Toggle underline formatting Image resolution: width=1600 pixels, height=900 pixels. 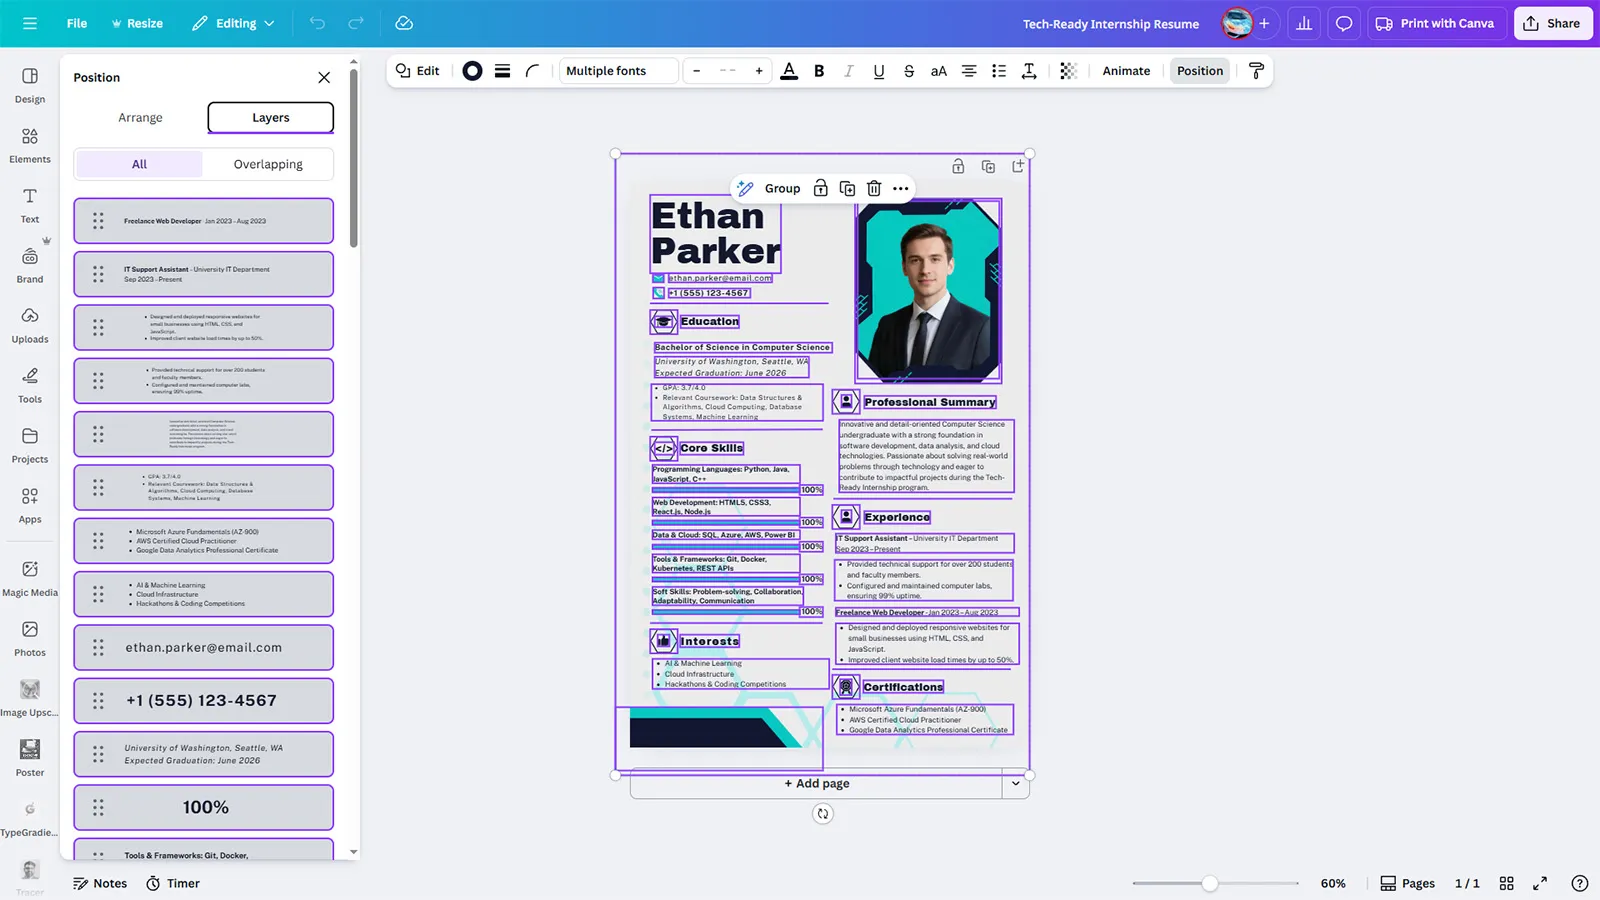878,71
